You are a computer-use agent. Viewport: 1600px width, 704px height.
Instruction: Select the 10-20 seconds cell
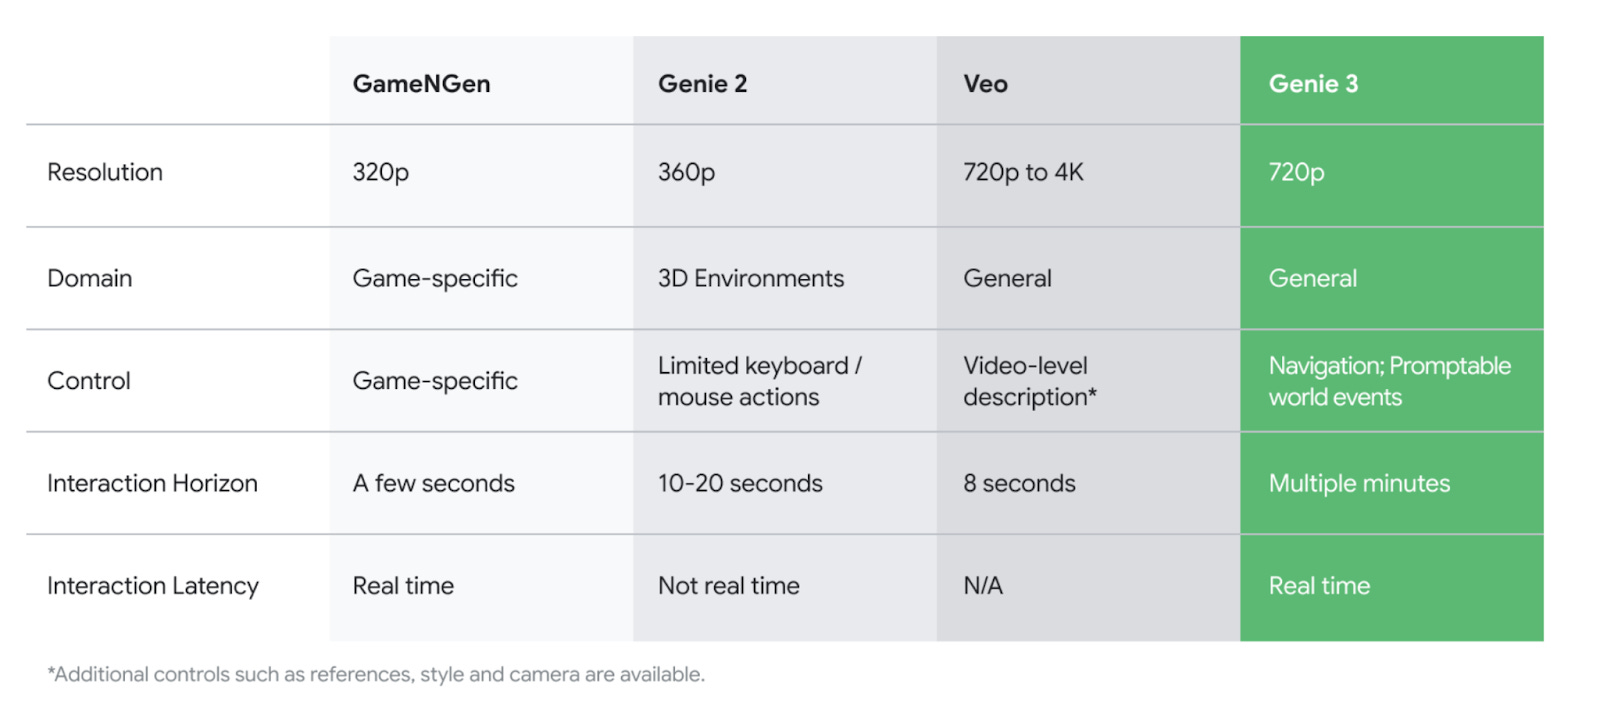pos(740,484)
